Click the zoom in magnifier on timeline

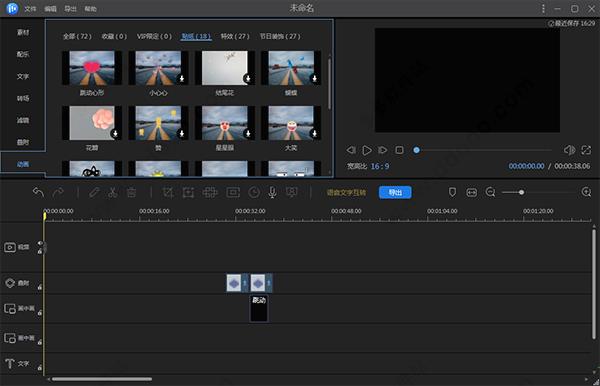pyautogui.click(x=586, y=192)
